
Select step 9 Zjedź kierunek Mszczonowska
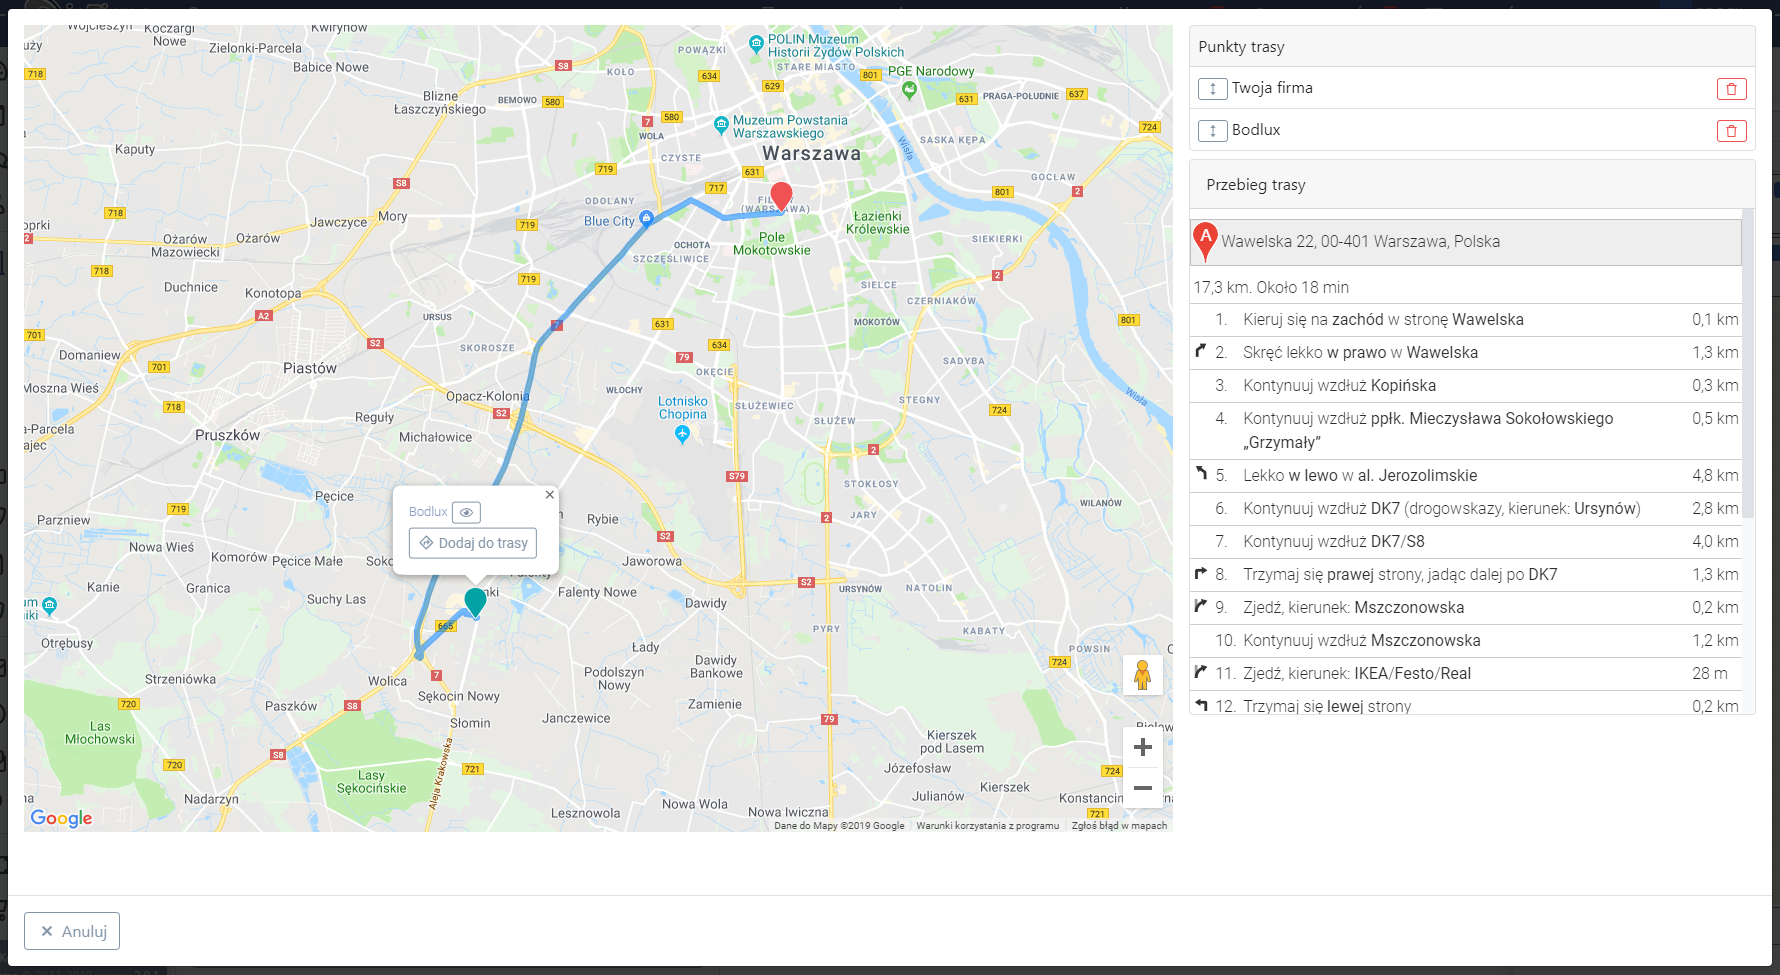[1466, 608]
